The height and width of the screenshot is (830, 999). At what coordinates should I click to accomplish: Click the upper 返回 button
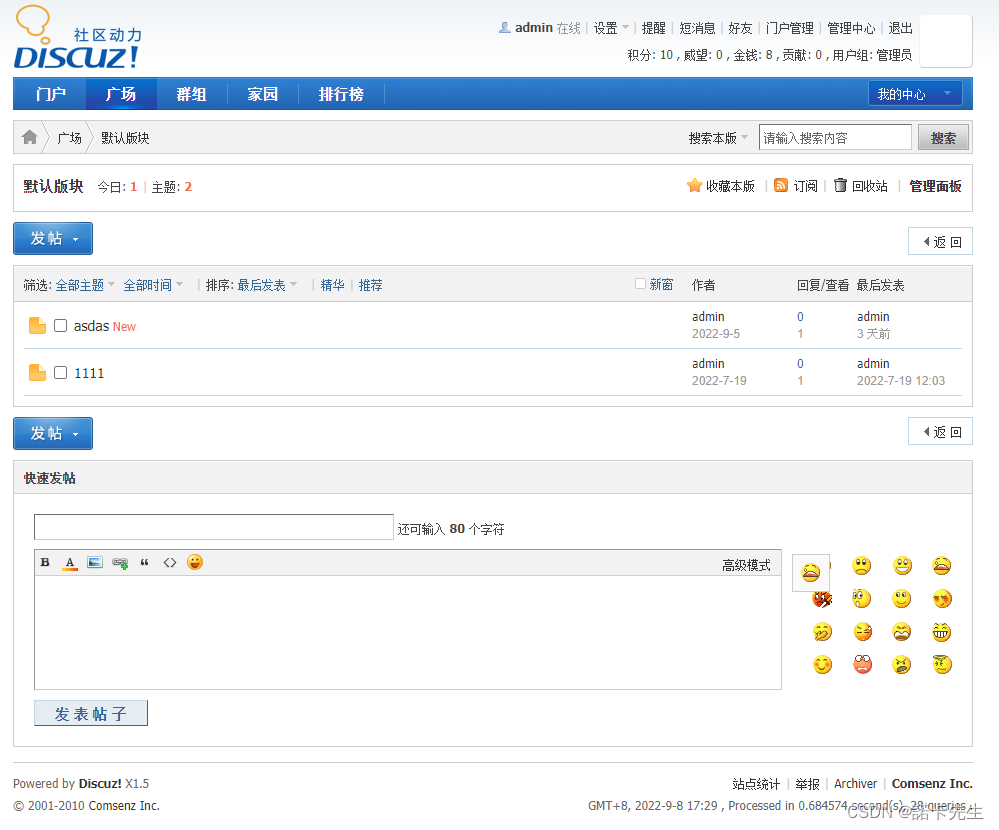coord(940,241)
